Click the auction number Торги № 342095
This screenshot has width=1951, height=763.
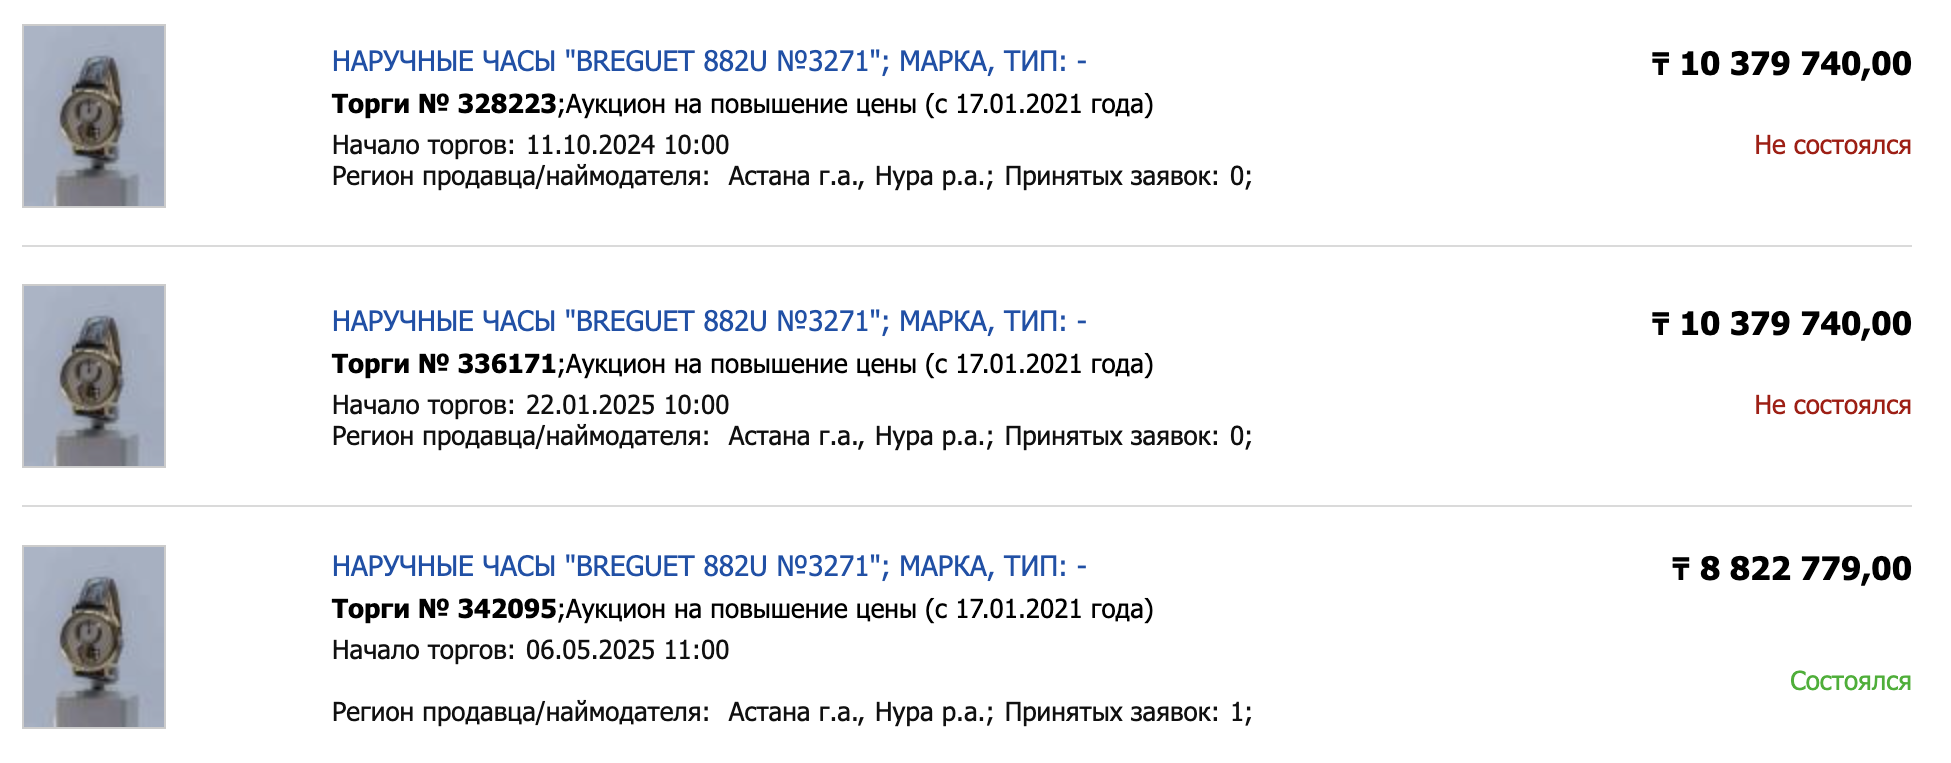pos(444,609)
